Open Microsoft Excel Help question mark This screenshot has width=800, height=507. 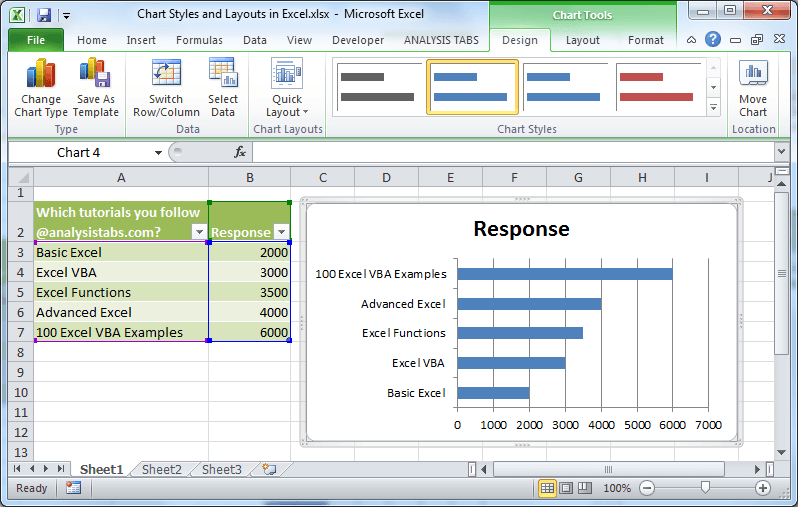(713, 39)
